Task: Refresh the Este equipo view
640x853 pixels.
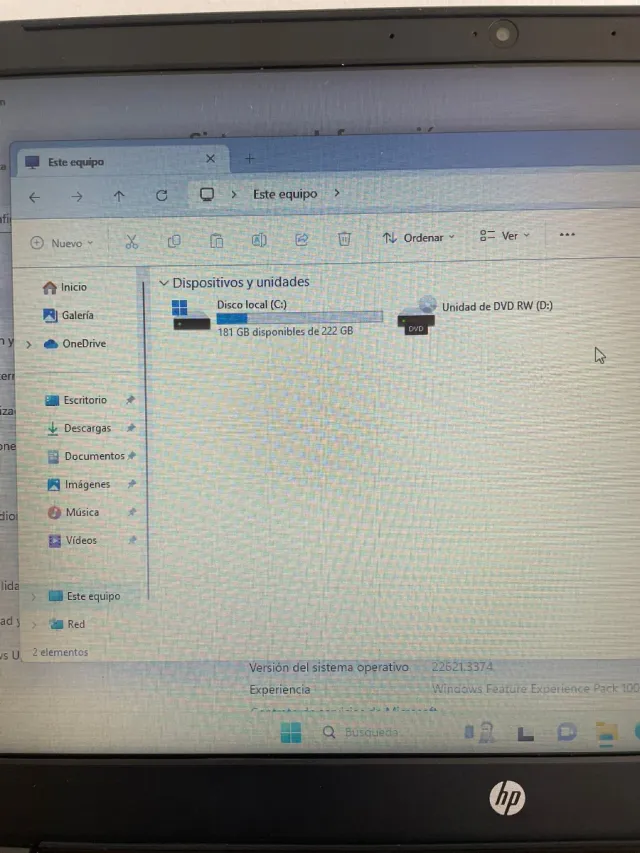Action: tap(162, 195)
